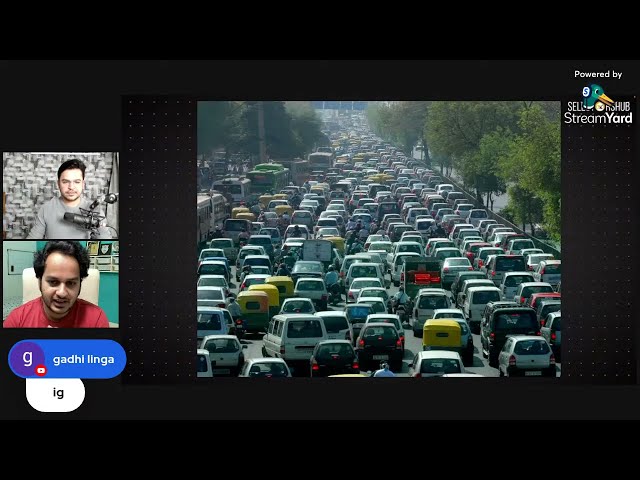Click the yellow auto-rickshaw at image bottom right
Viewport: 640px width, 480px height.
coord(442,333)
